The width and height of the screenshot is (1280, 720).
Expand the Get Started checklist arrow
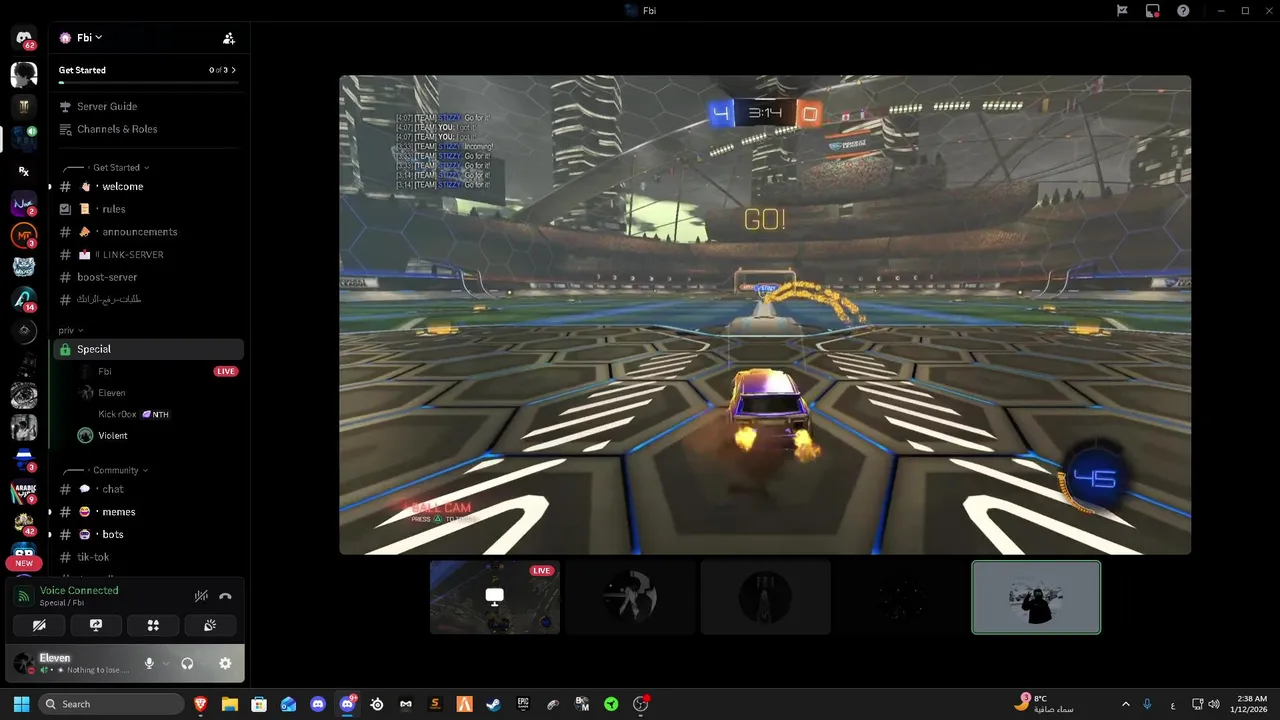tap(233, 70)
